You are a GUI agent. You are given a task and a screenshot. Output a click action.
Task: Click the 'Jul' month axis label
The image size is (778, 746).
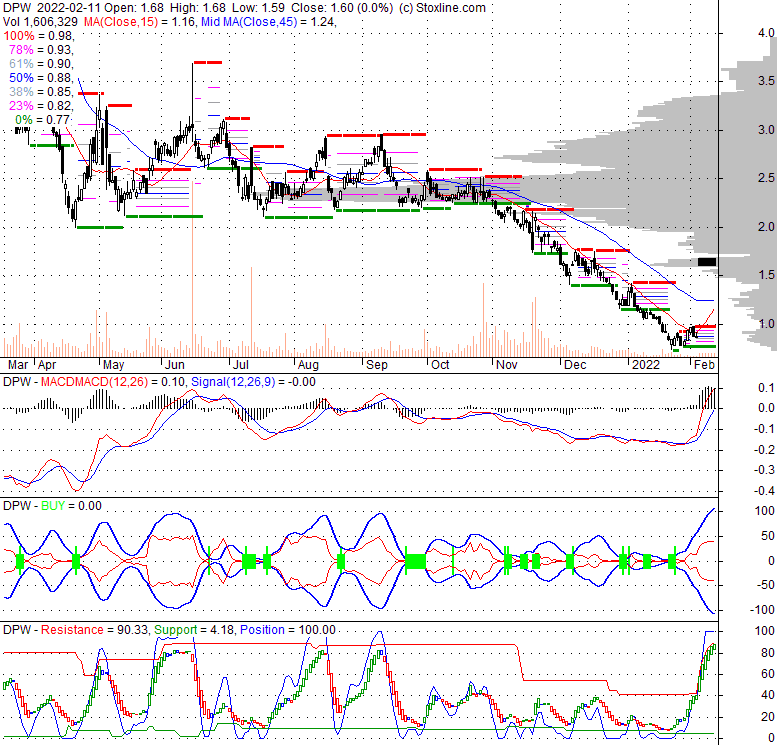click(x=241, y=365)
